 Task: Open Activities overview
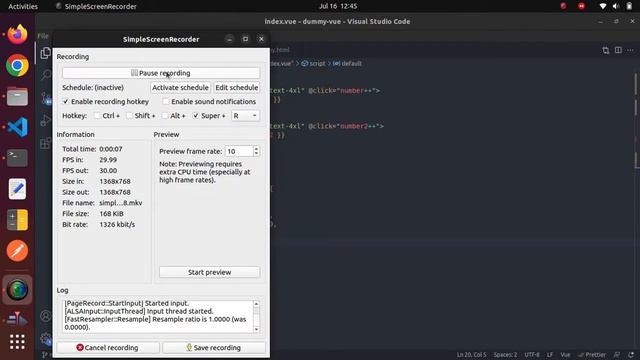(23, 6)
